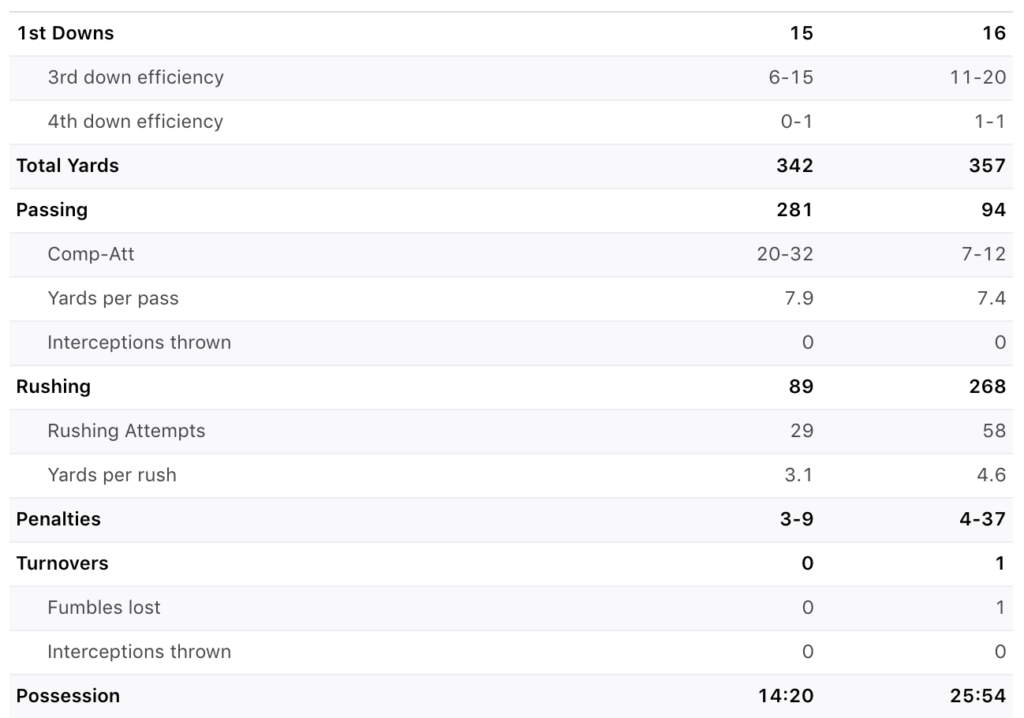Select the Fumbles lost row label
This screenshot has width=1024, height=718.
point(104,608)
